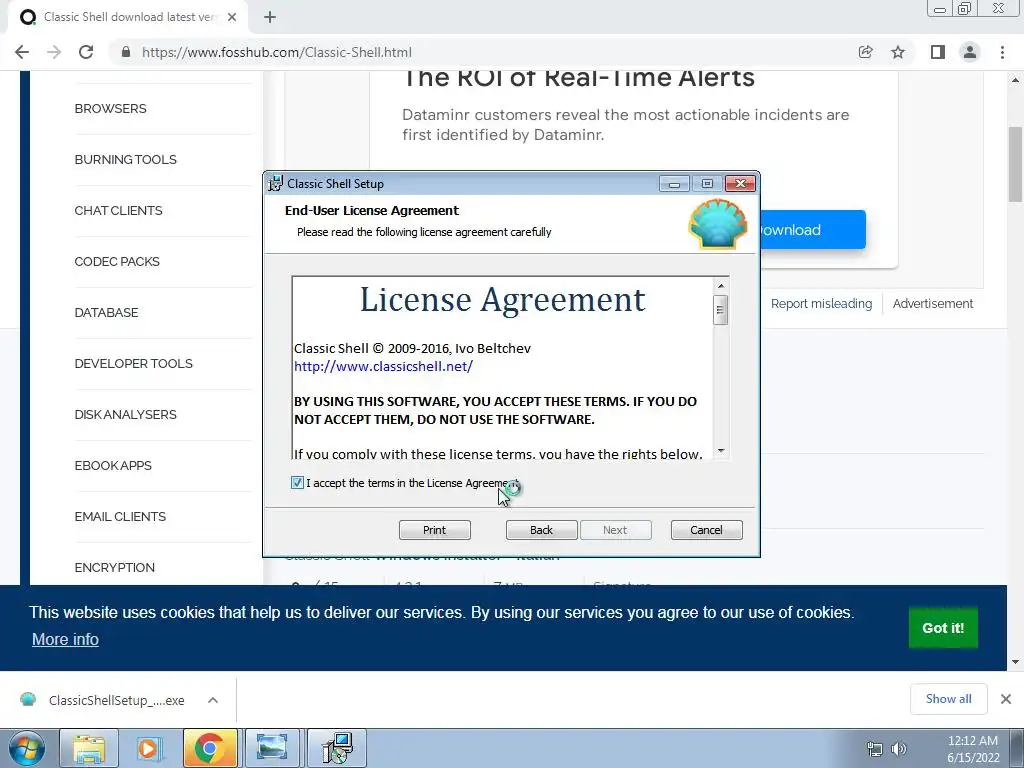Click page scrollbar up arrow

click(1015, 80)
